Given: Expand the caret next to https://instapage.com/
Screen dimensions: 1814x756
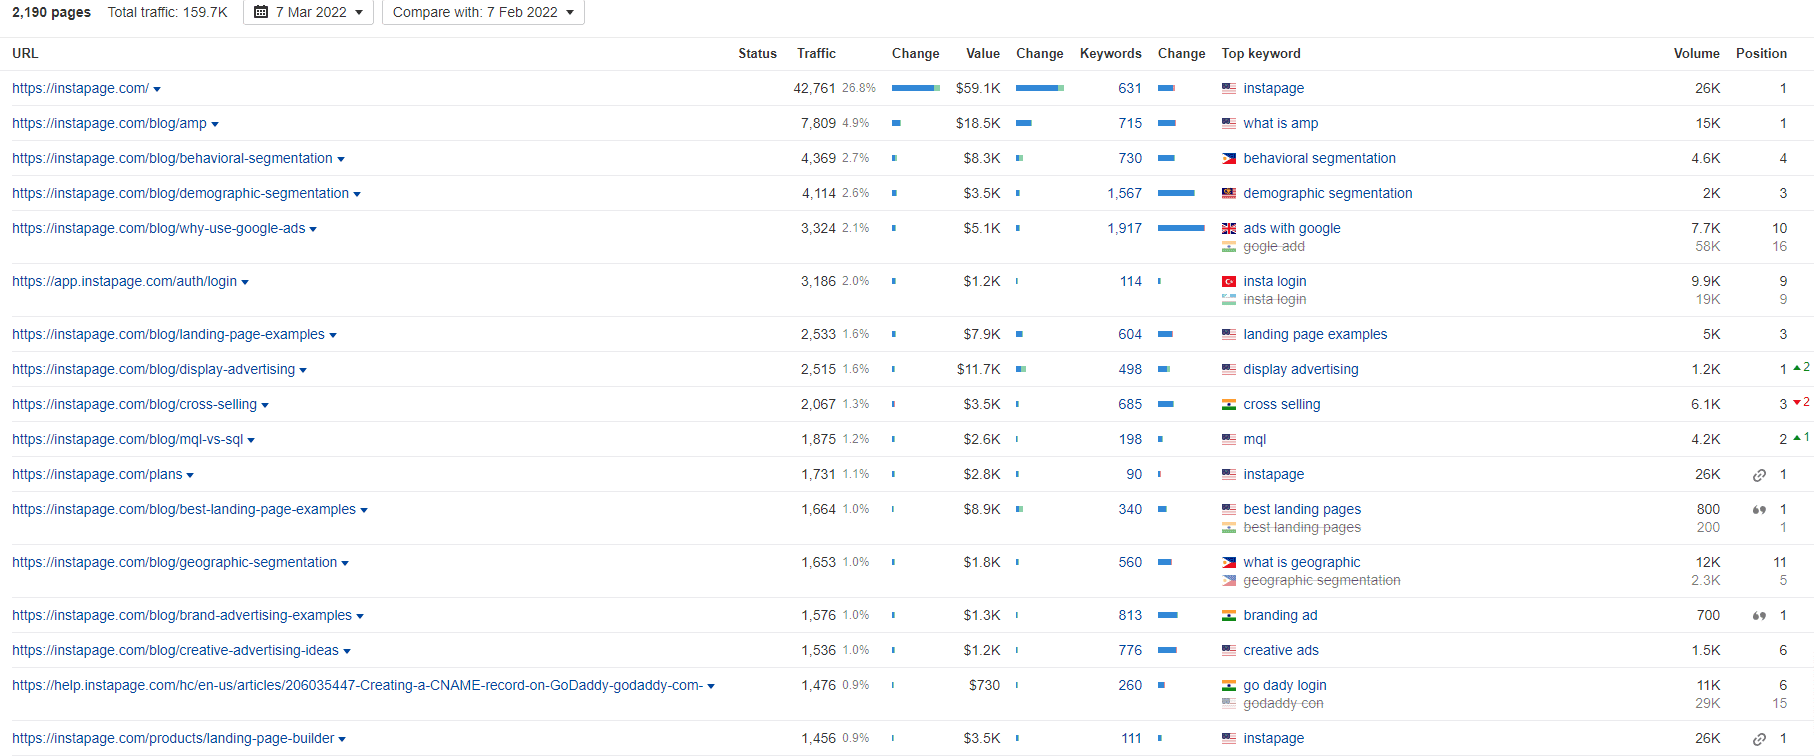Looking at the screenshot, I should 157,89.
